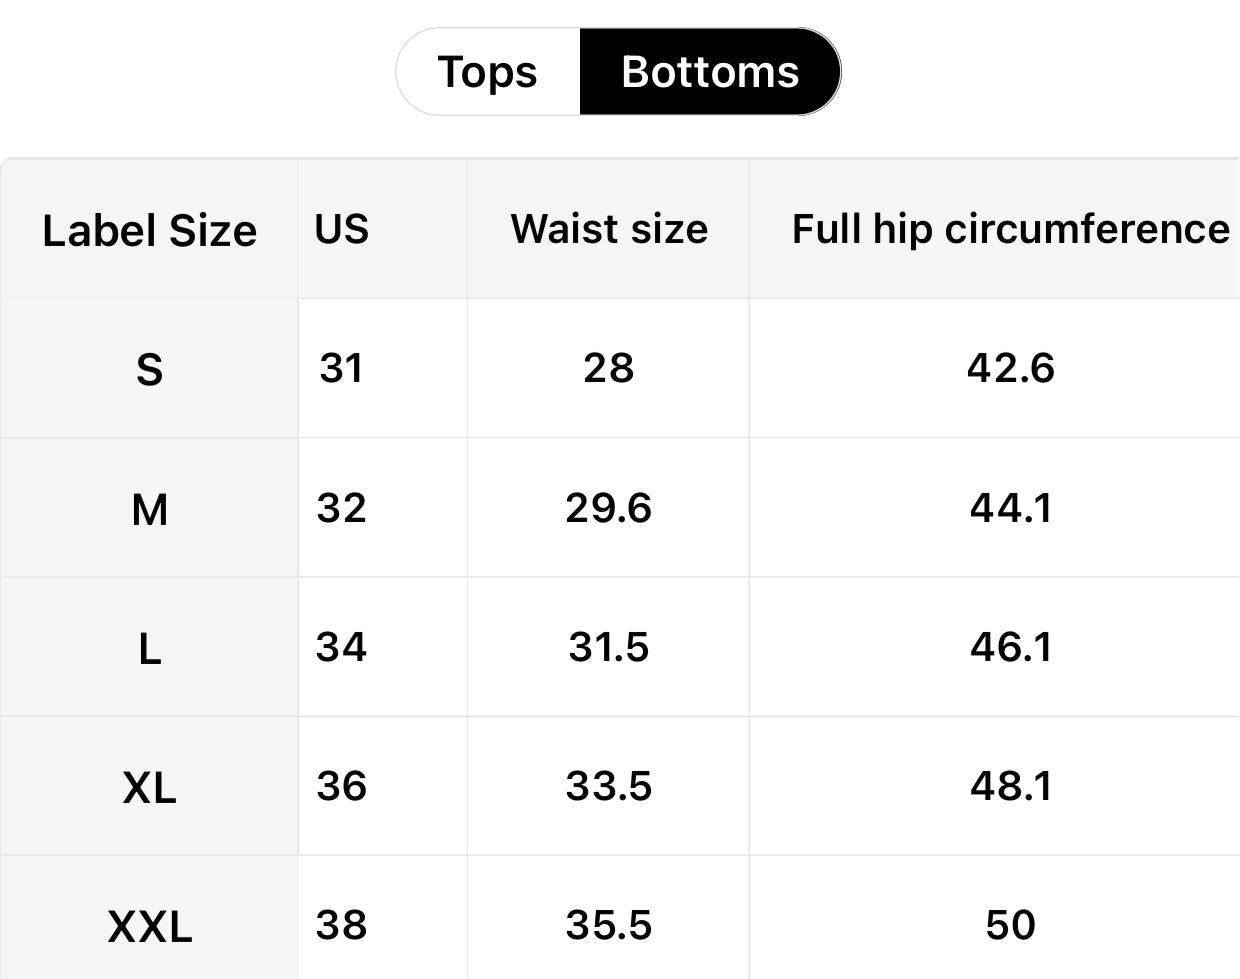Select the M label size row
The image size is (1240, 979).
(x=149, y=509)
